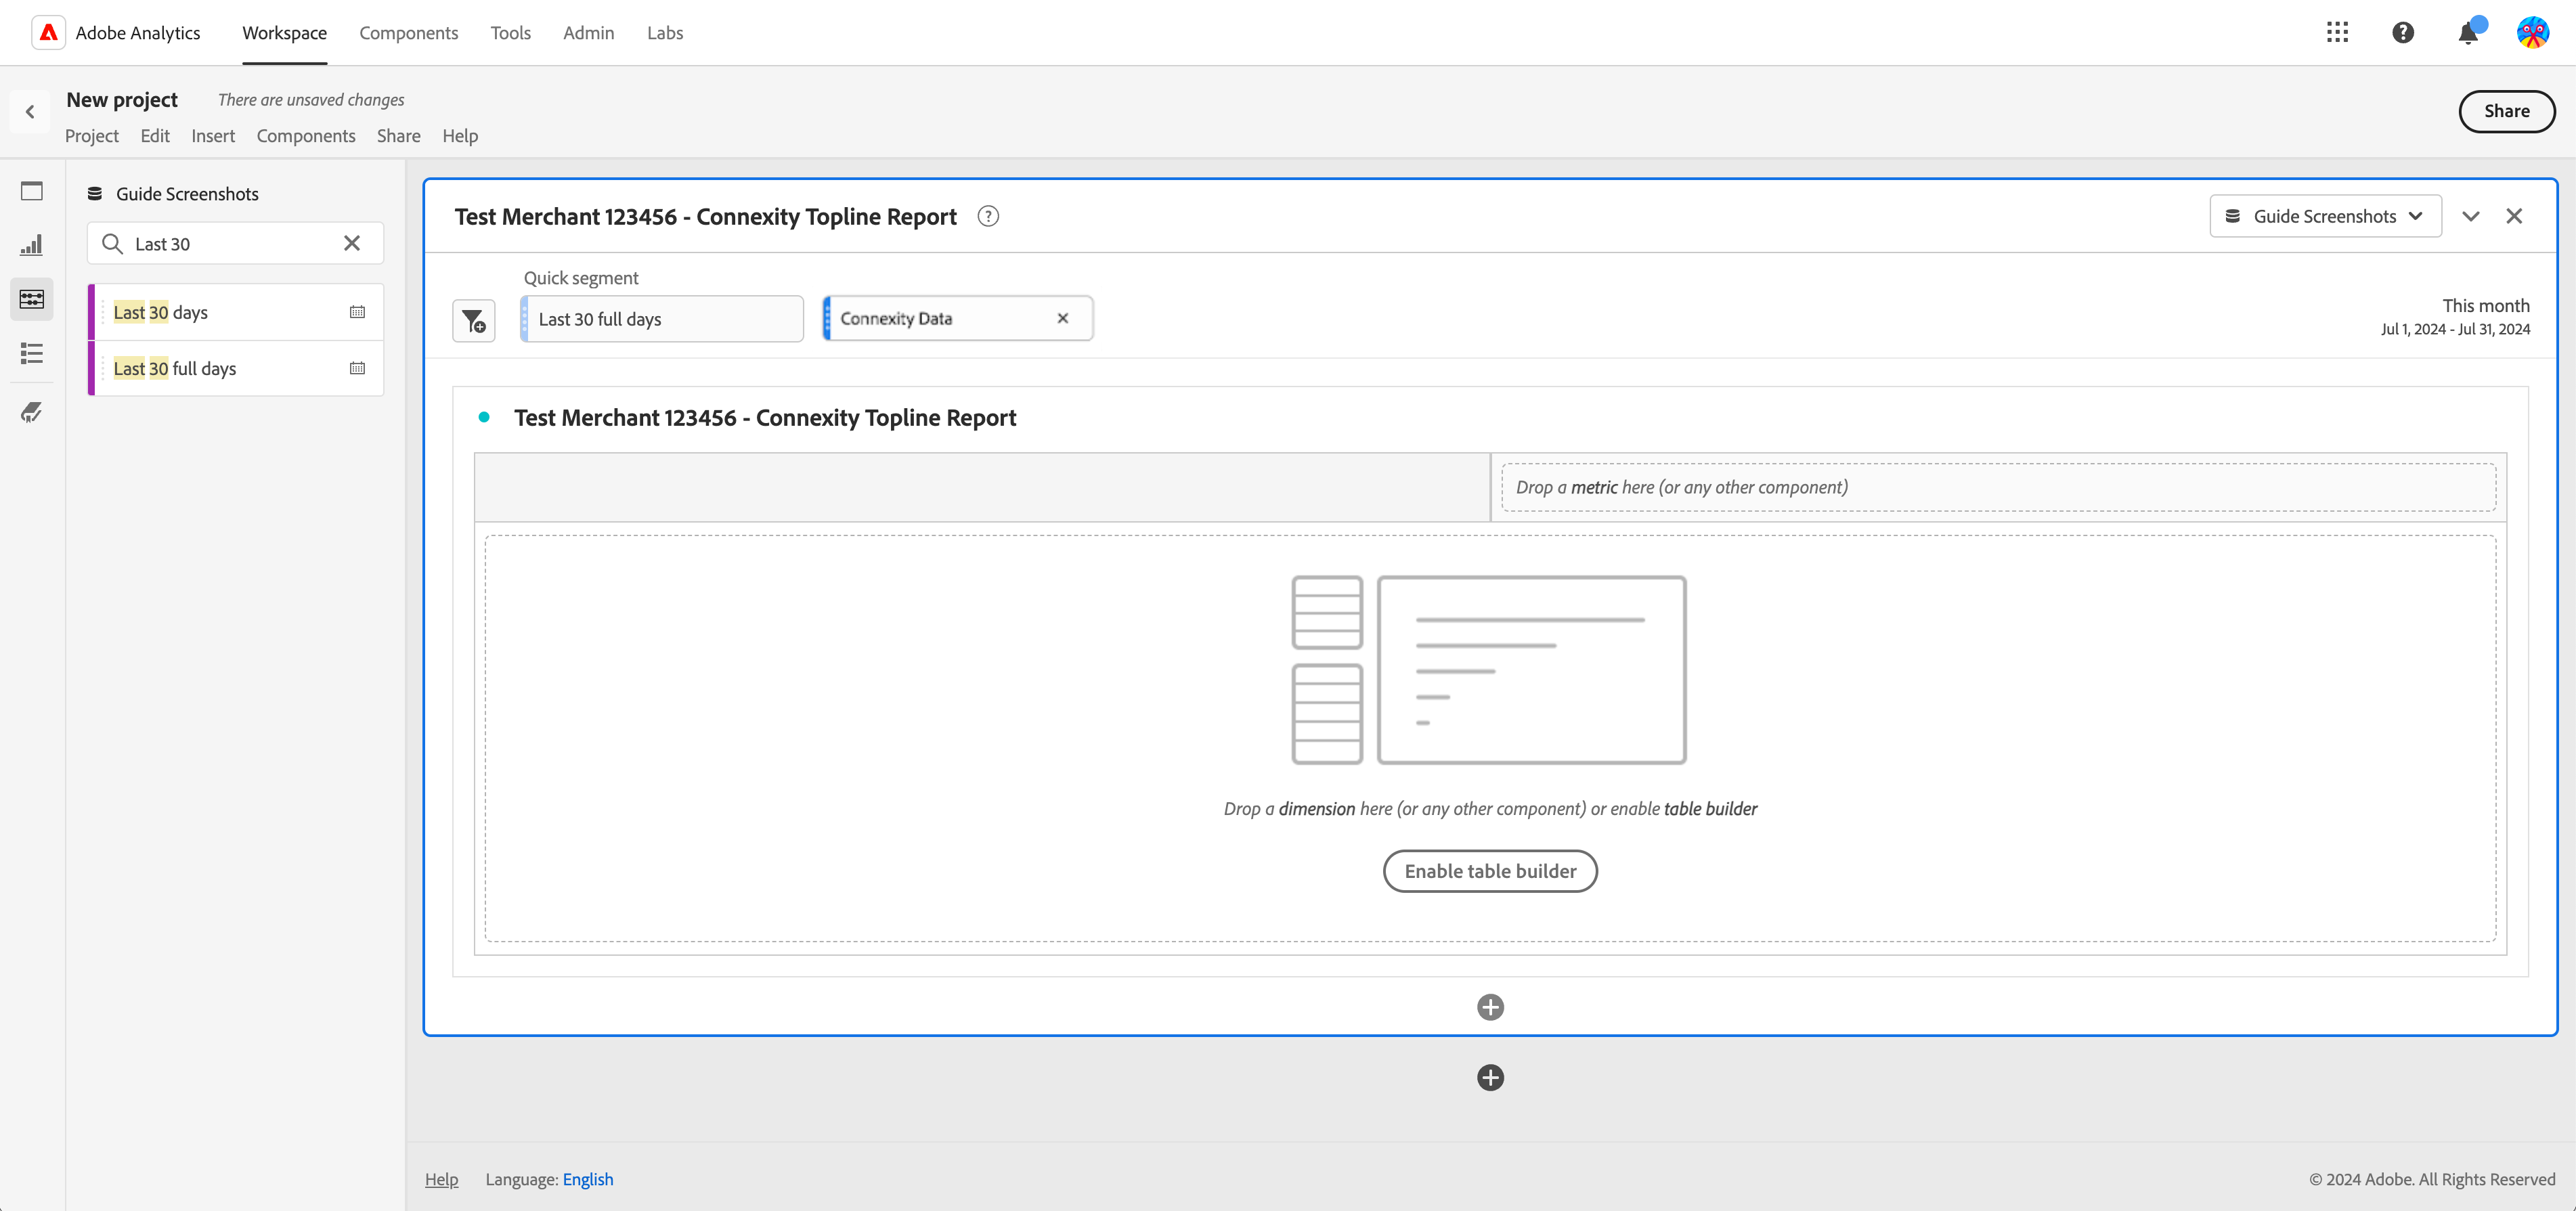Open the Guide Screenshots report suite dropdown
Image resolution: width=2576 pixels, height=1211 pixels.
coord(2325,216)
